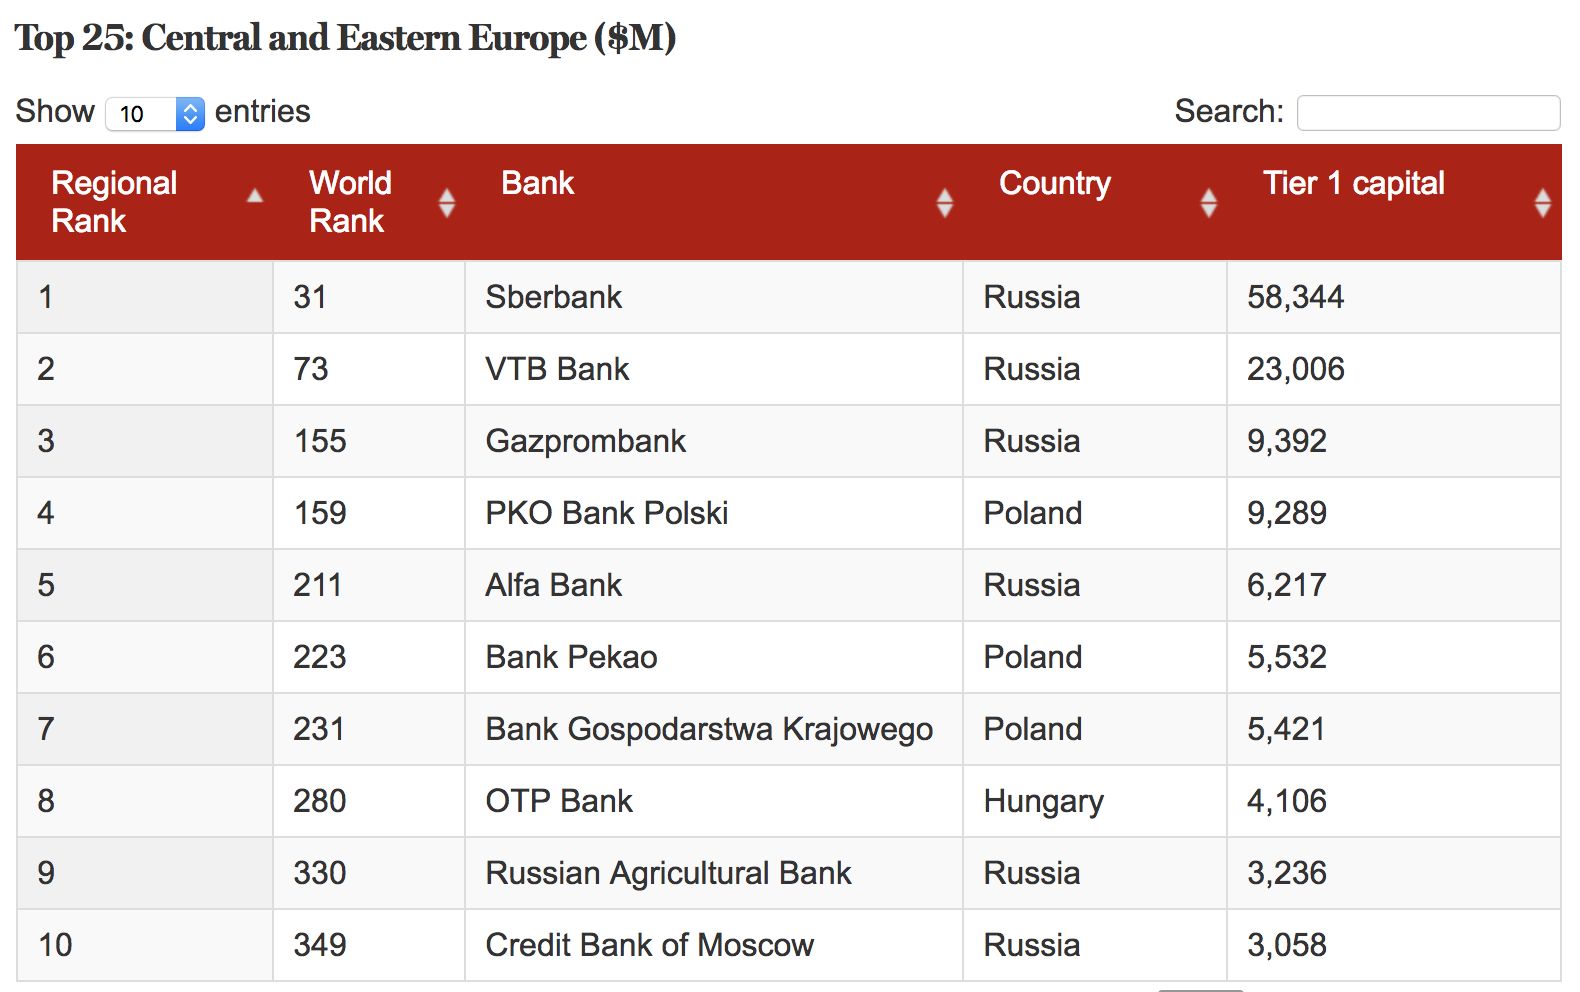Click the Bank column header label
This screenshot has height=992, width=1580.
[x=538, y=183]
